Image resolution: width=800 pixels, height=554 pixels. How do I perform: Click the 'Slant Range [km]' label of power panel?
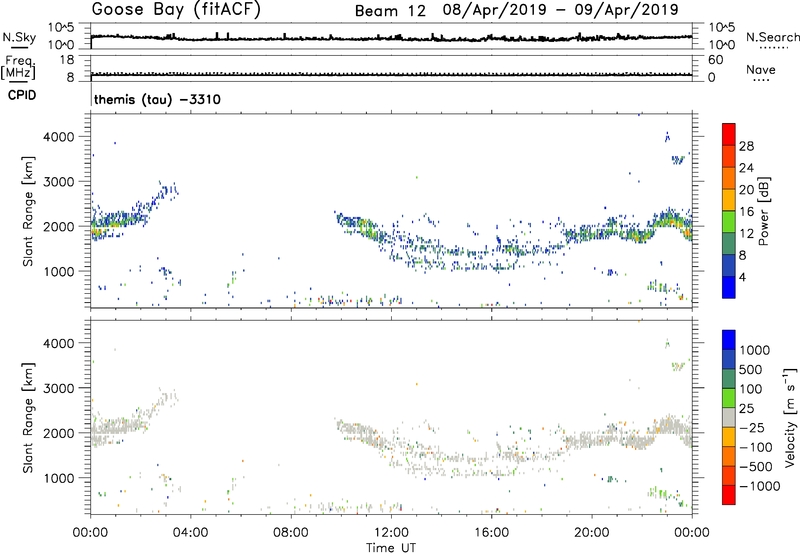coord(28,211)
